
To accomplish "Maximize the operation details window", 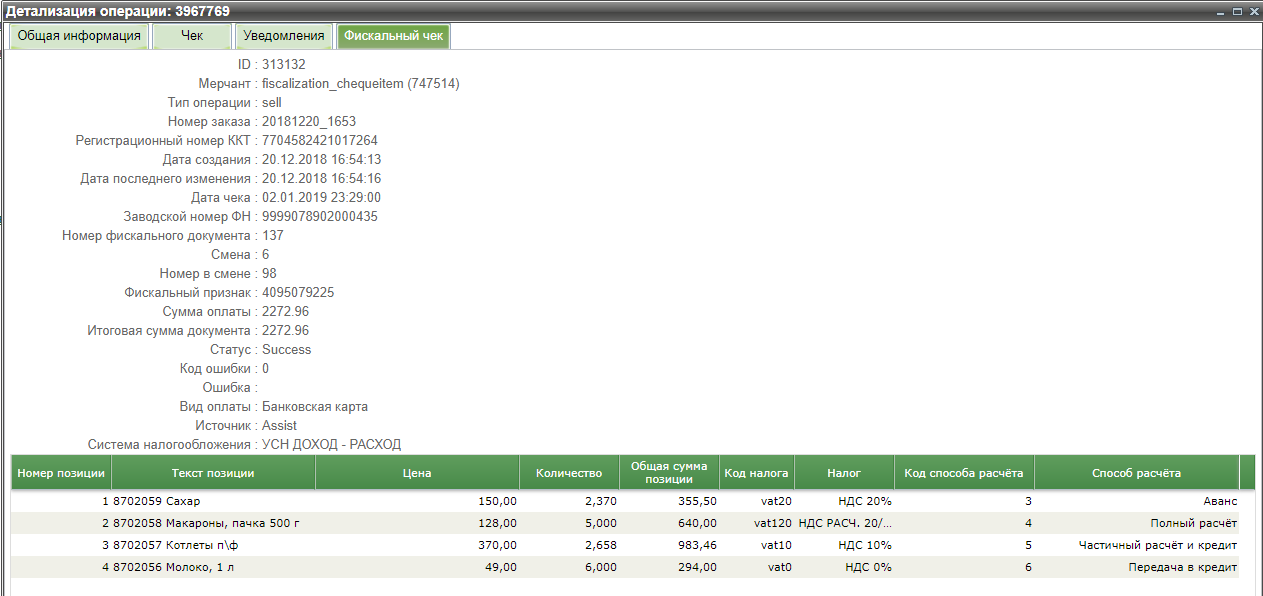I will tap(1237, 11).
